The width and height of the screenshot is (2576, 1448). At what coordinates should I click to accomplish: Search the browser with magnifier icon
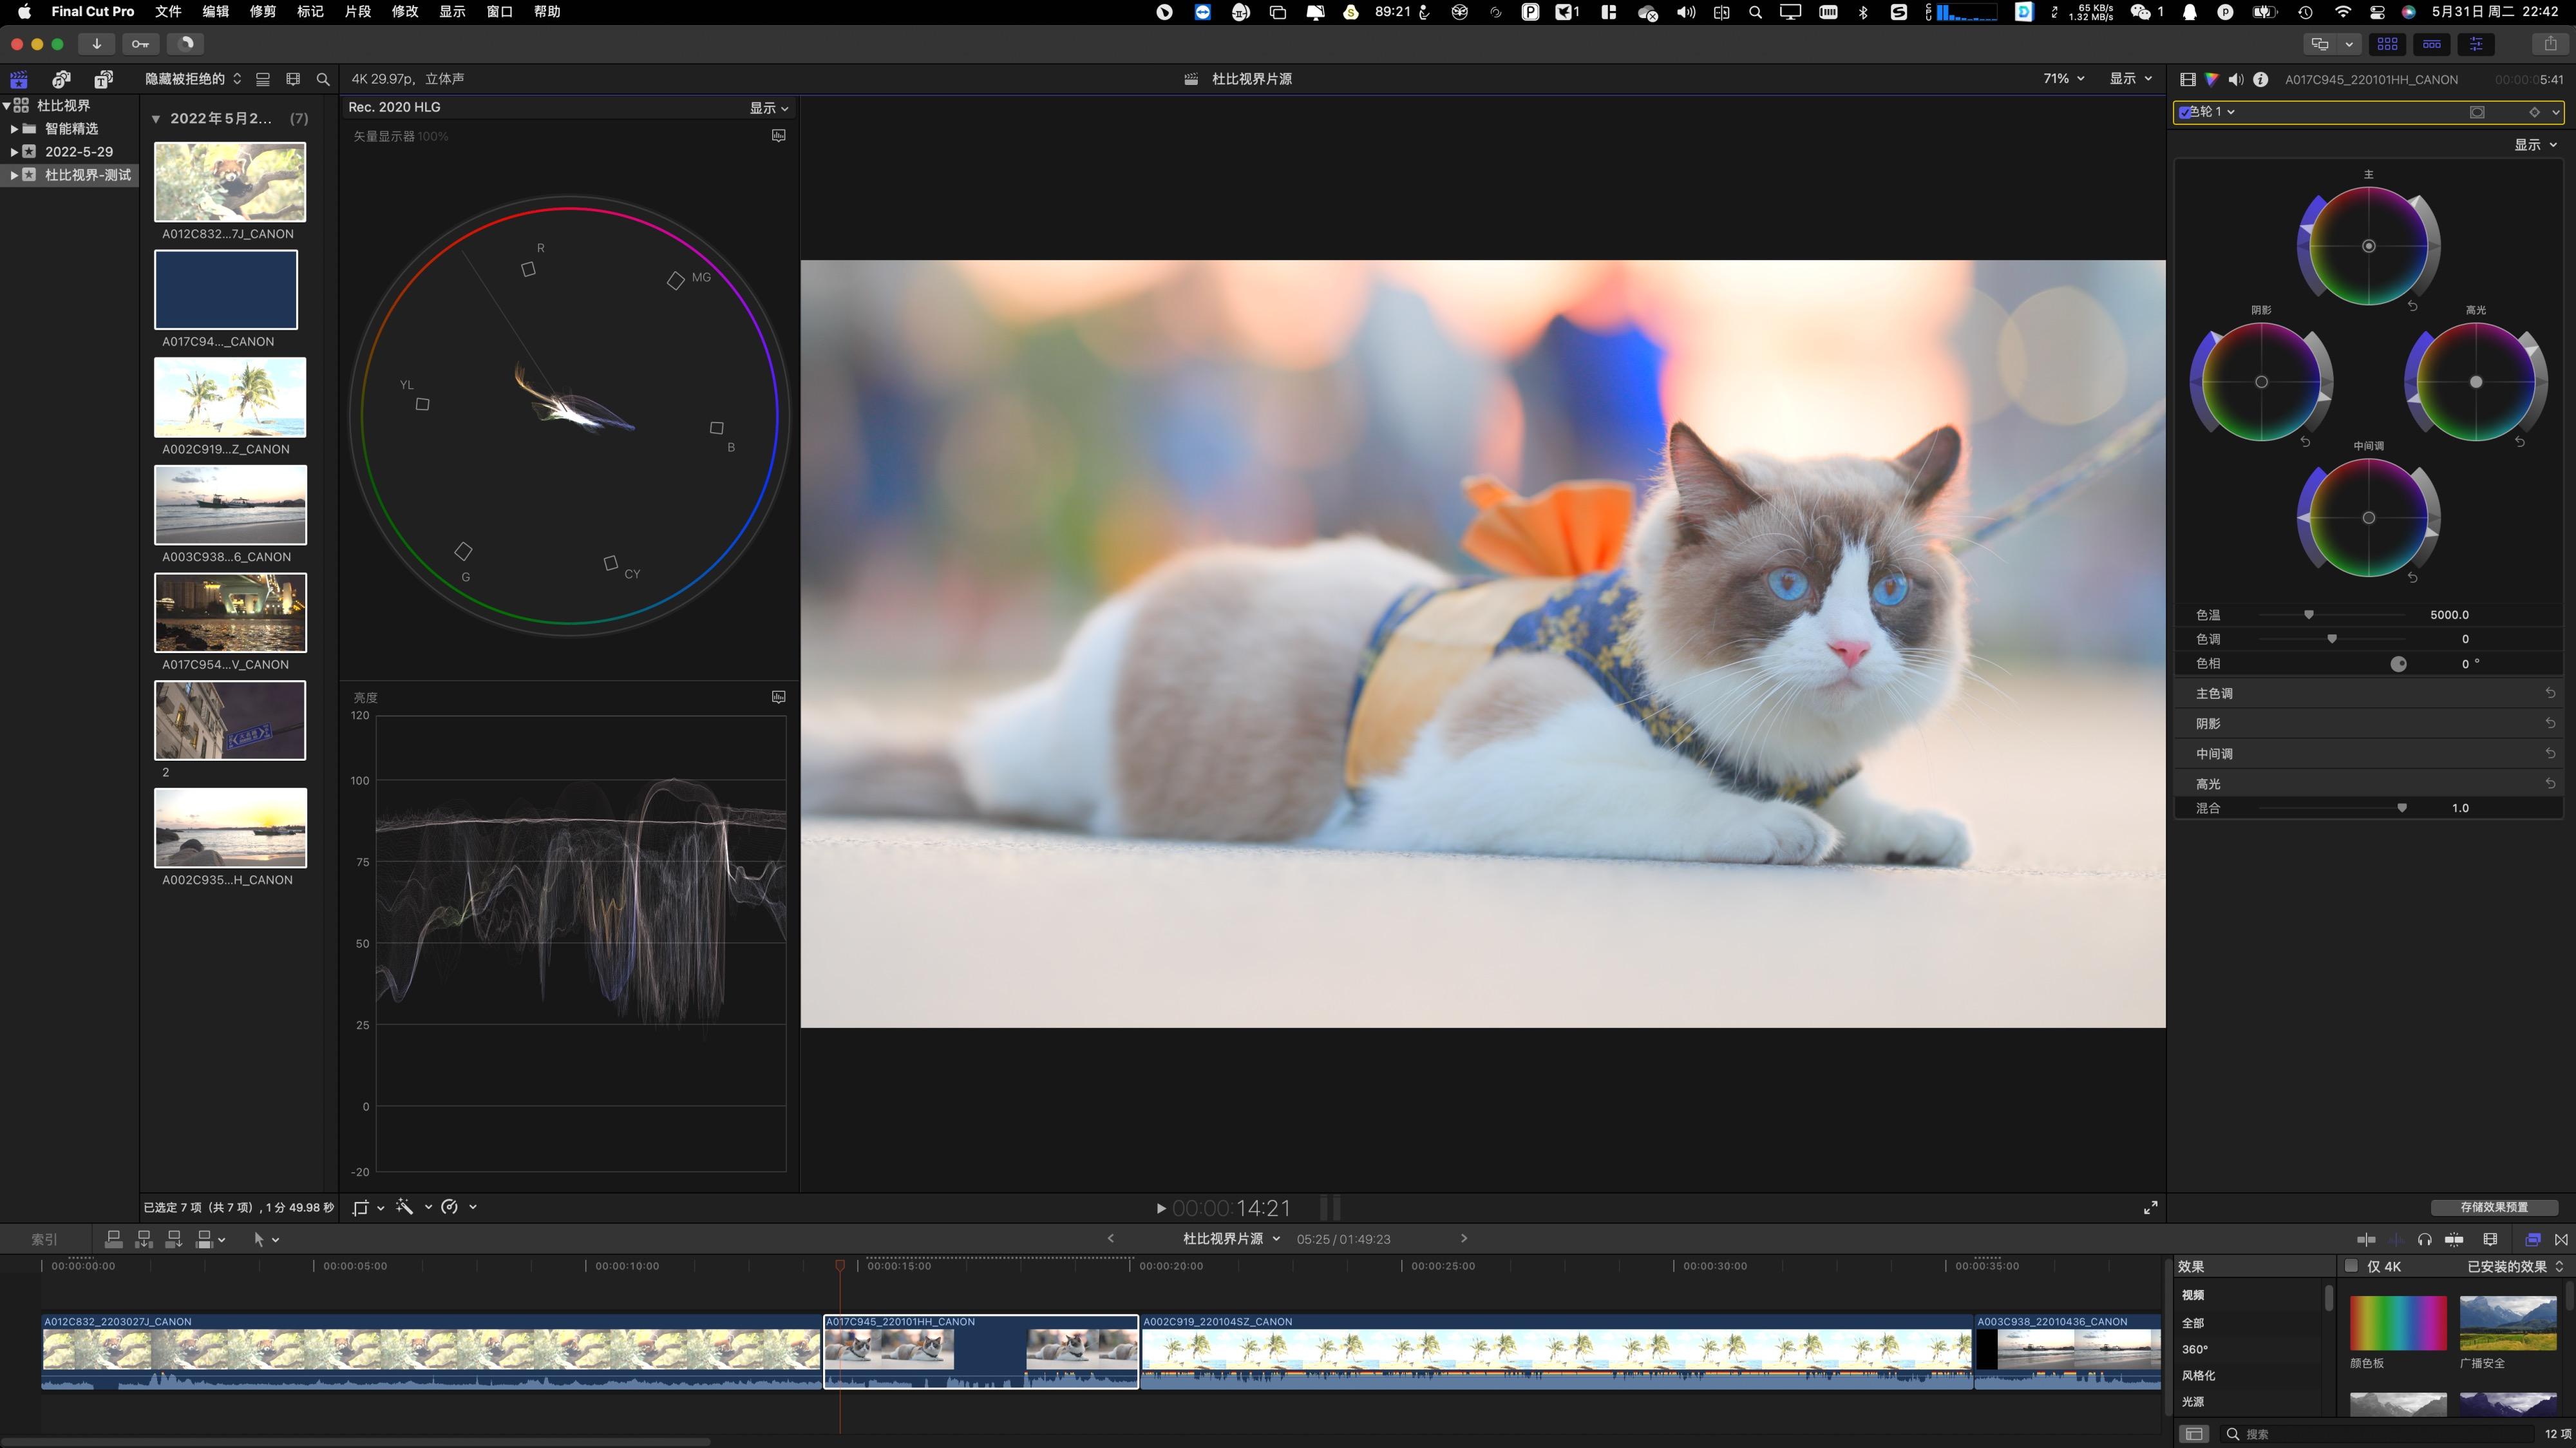coord(322,79)
